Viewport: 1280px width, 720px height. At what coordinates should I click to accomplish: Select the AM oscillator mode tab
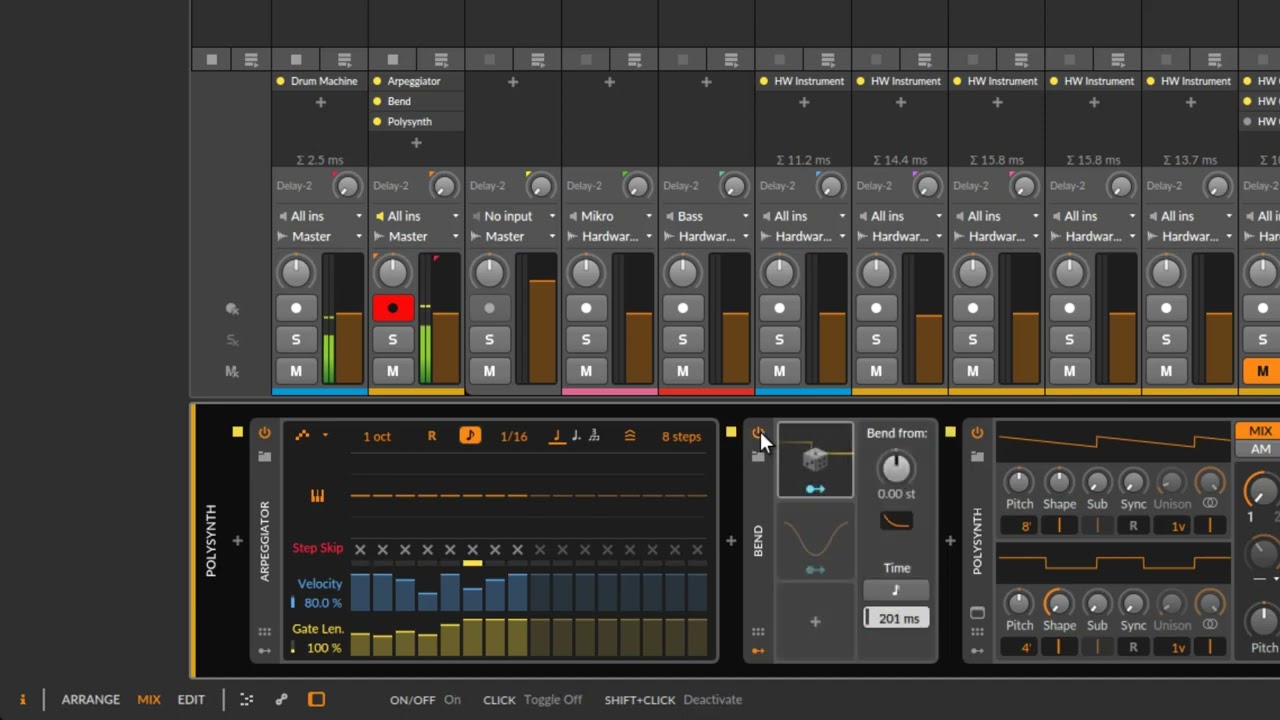click(x=1260, y=449)
